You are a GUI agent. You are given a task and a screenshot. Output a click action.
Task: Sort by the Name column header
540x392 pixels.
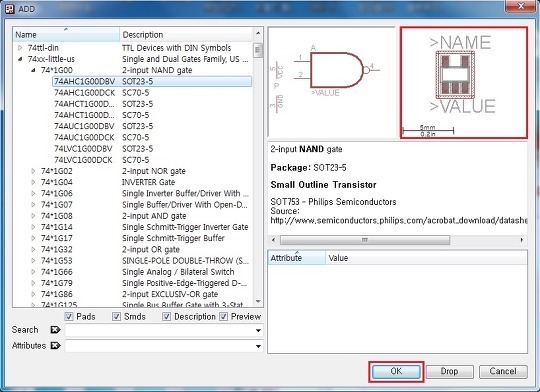point(66,34)
